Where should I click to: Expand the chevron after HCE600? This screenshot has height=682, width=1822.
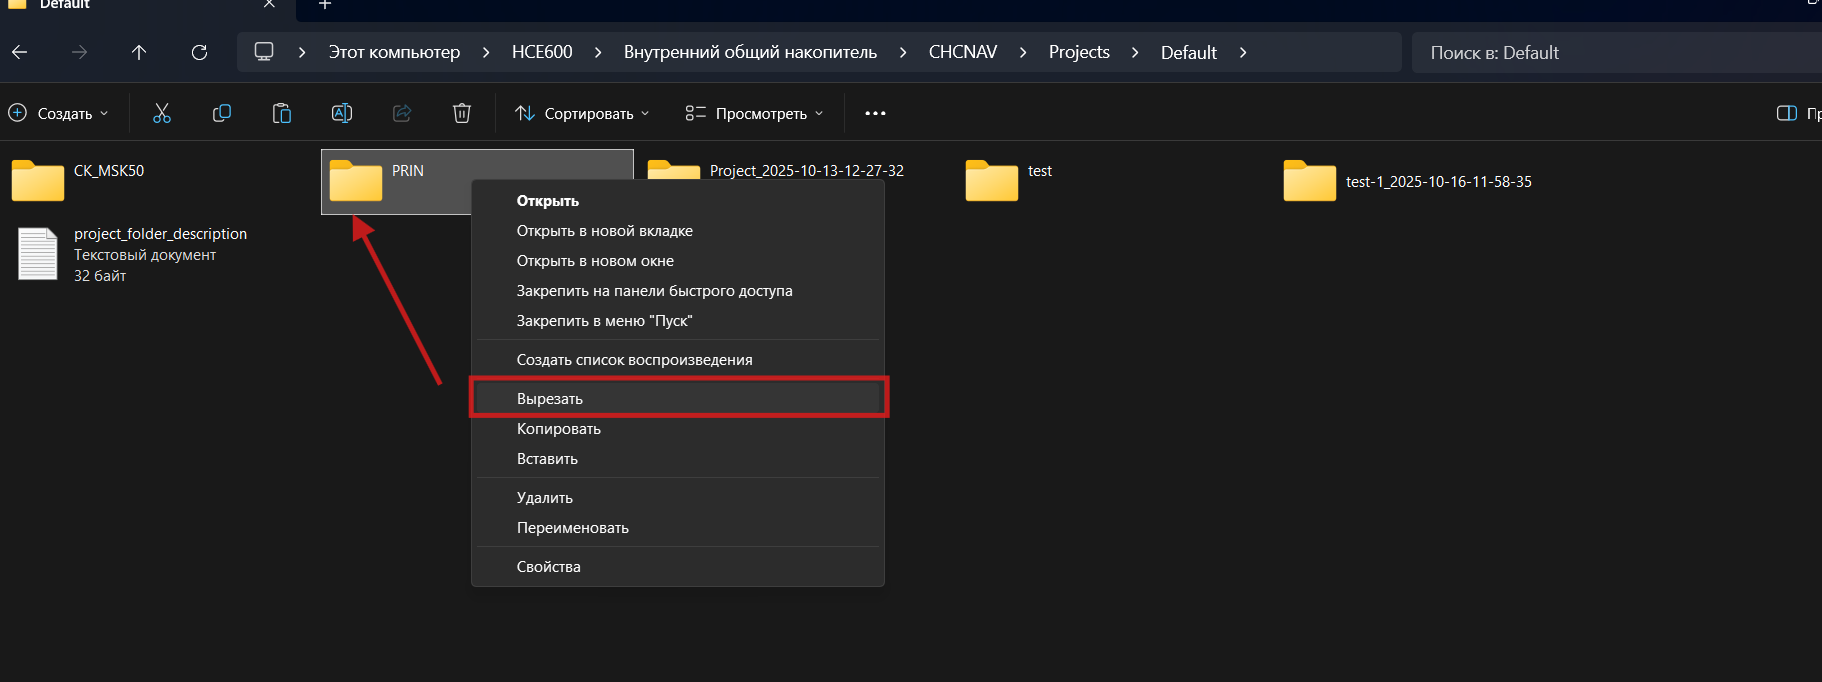[598, 52]
